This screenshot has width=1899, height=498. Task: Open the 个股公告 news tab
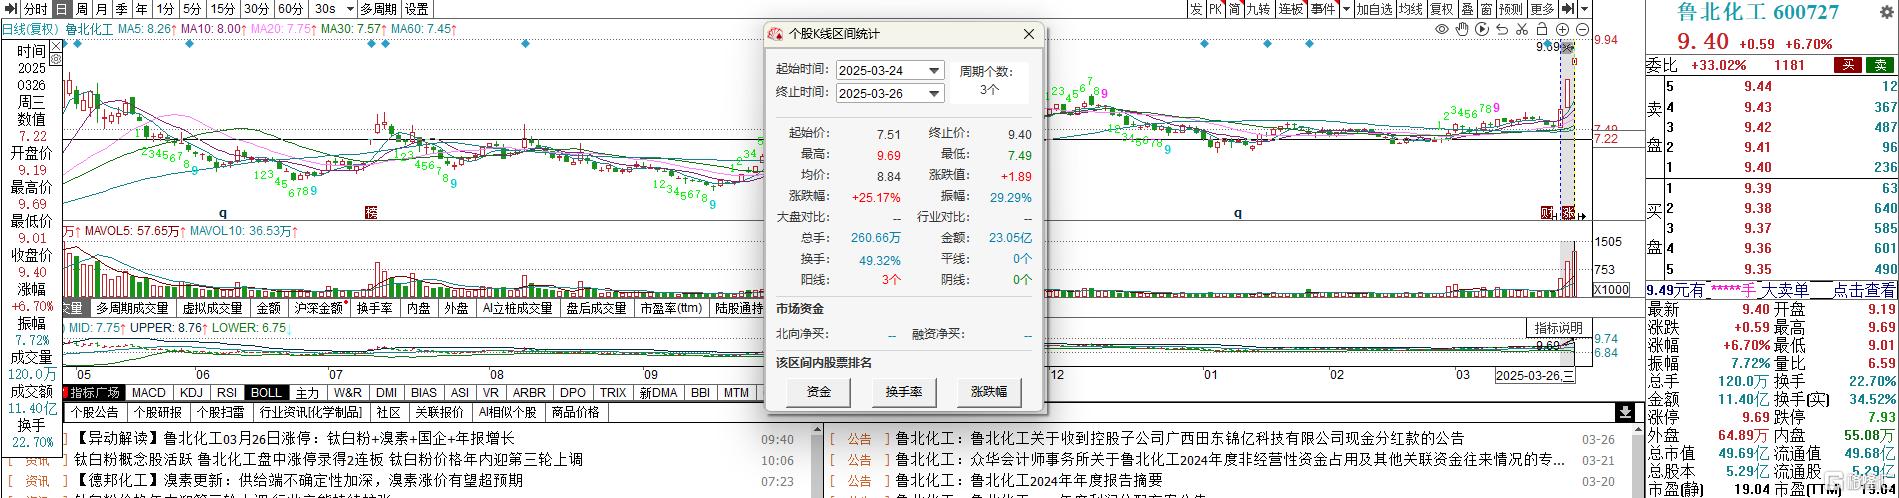tap(93, 412)
